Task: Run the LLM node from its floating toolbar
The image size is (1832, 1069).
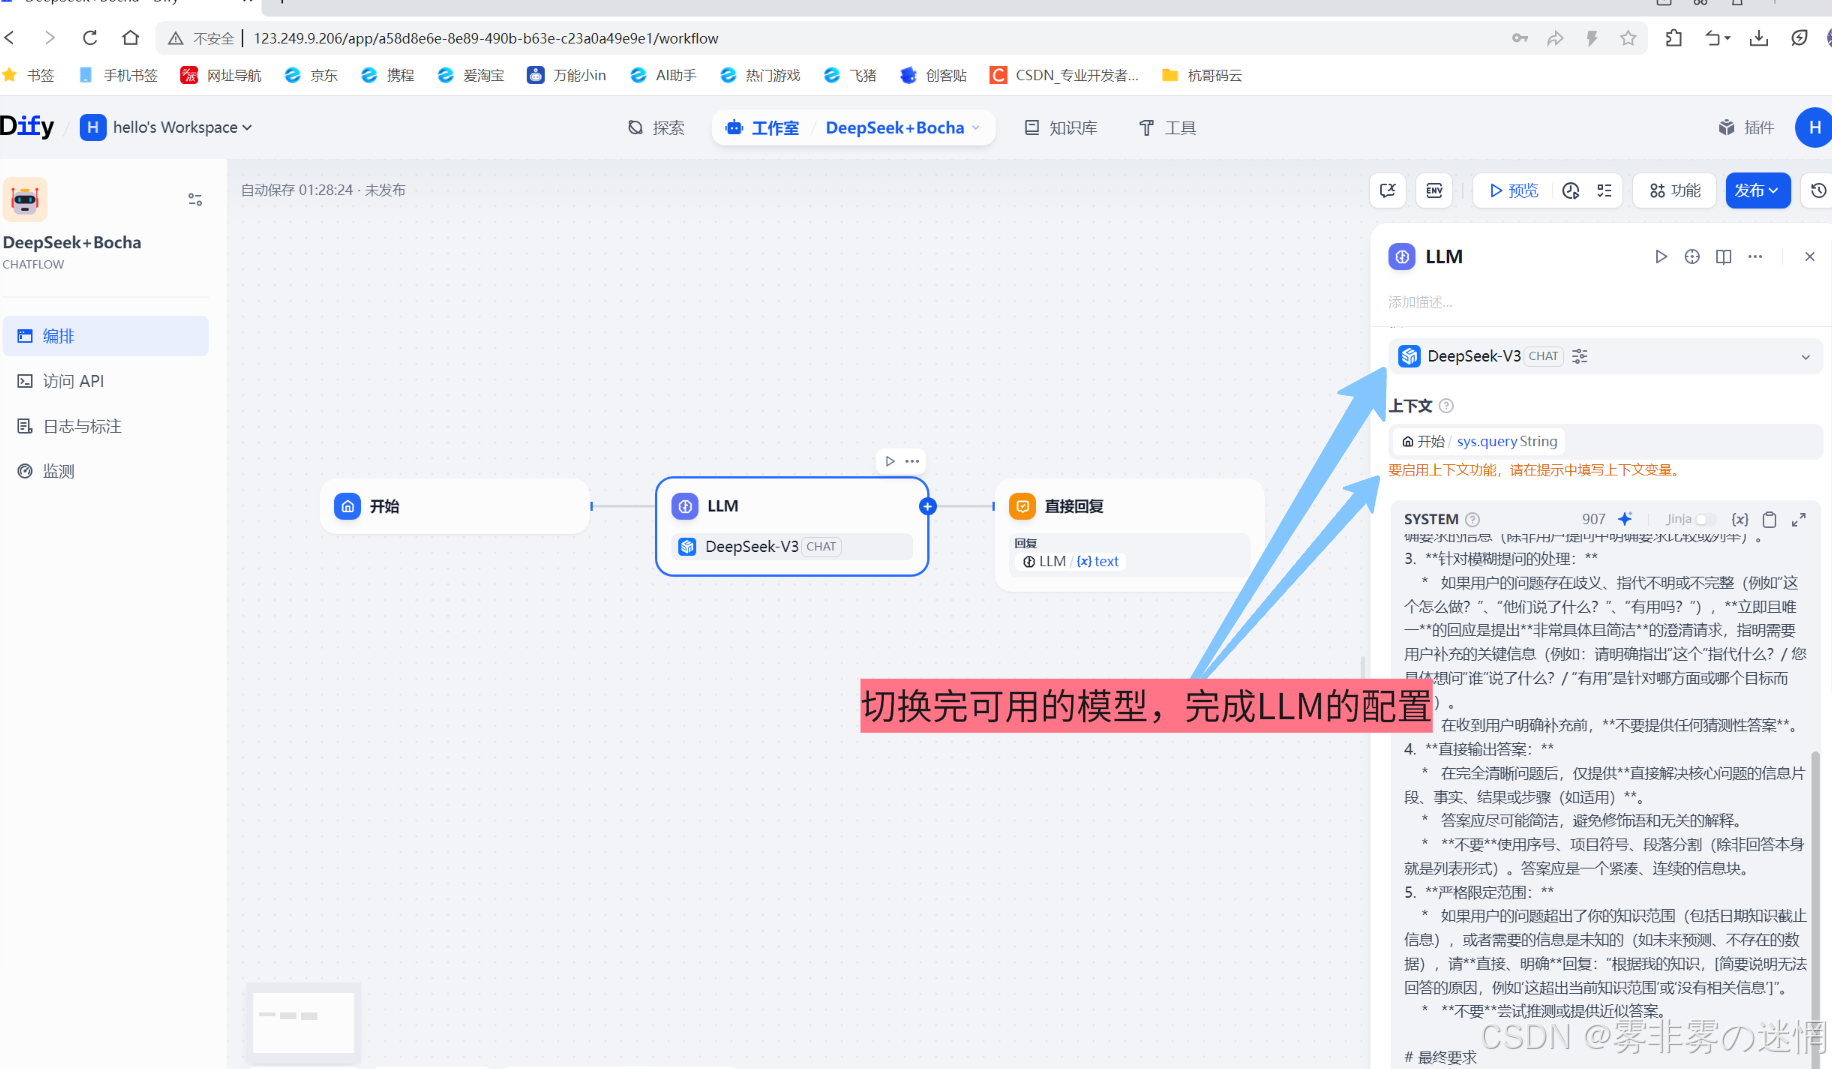Action: [890, 461]
